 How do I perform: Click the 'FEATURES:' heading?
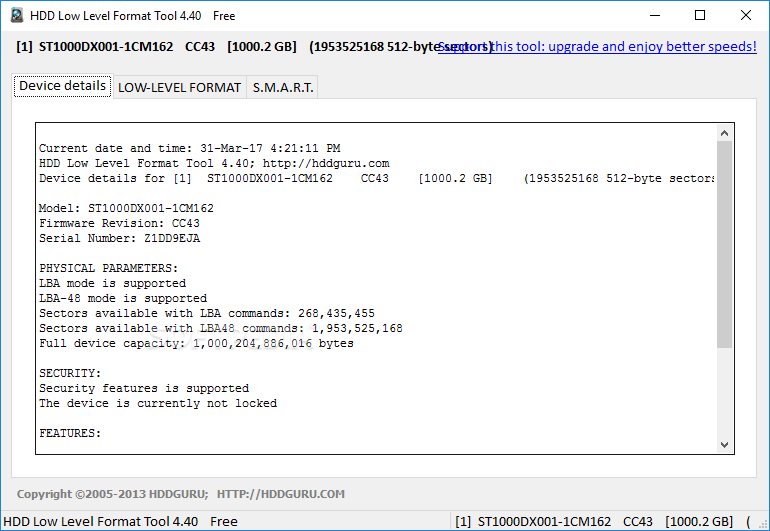pyautogui.click(x=70, y=433)
